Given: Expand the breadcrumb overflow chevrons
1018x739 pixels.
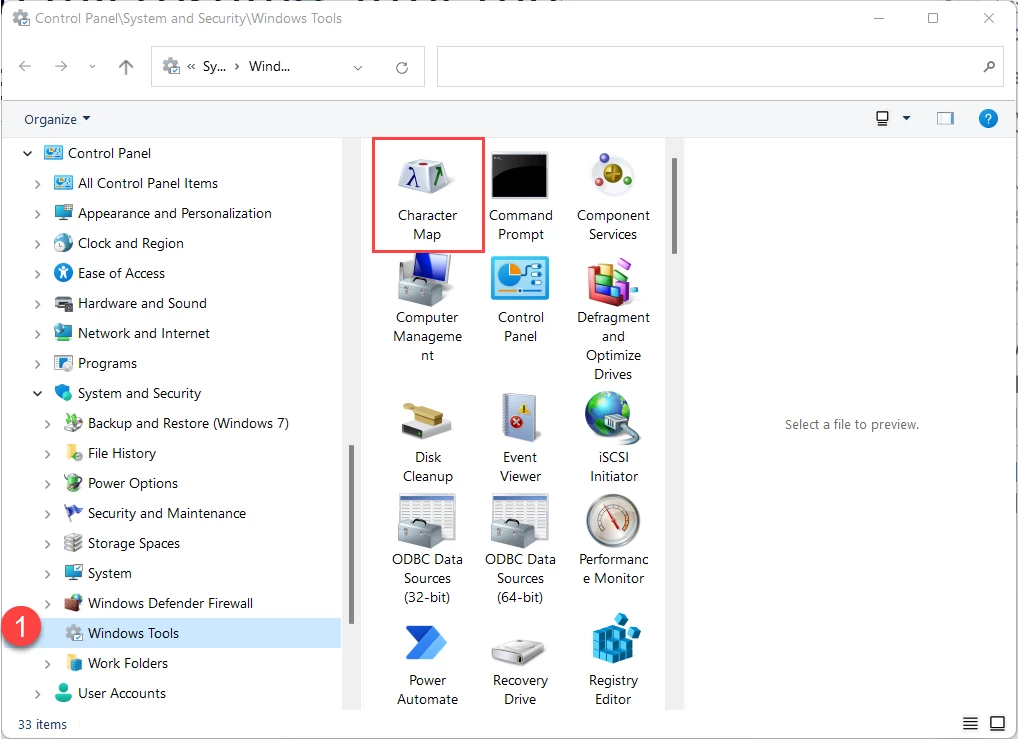Looking at the screenshot, I should 191,66.
